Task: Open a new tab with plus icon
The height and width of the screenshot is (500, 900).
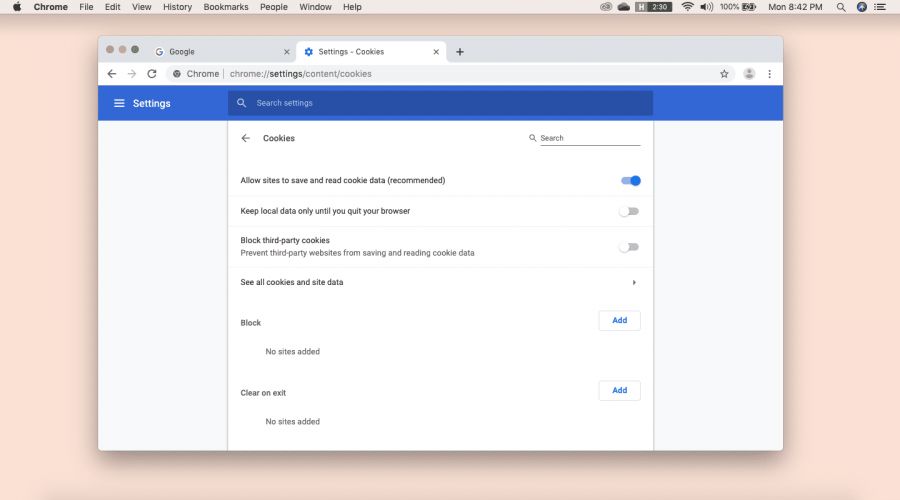Action: [460, 52]
